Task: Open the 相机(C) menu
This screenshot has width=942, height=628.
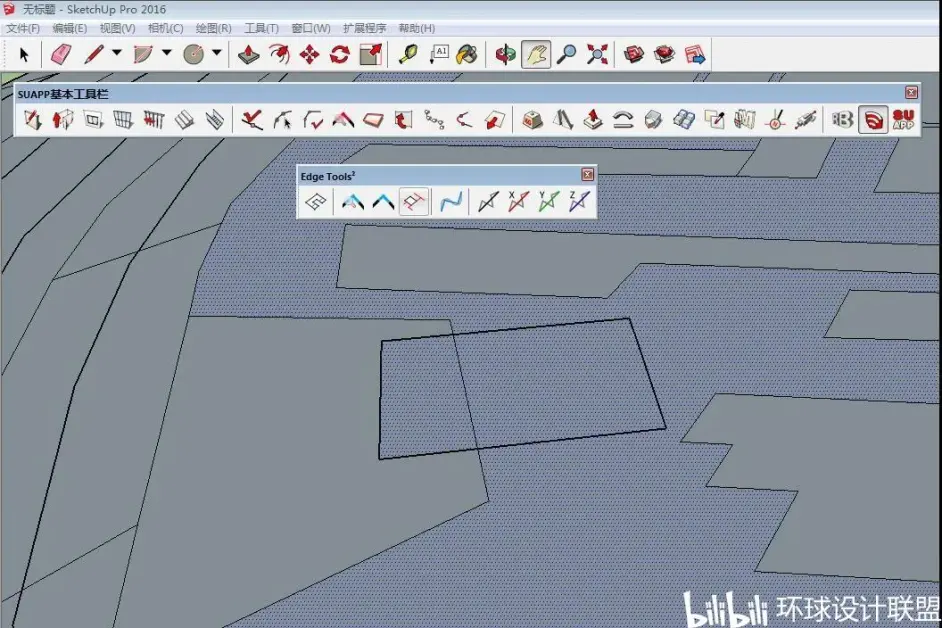Action: [165, 28]
